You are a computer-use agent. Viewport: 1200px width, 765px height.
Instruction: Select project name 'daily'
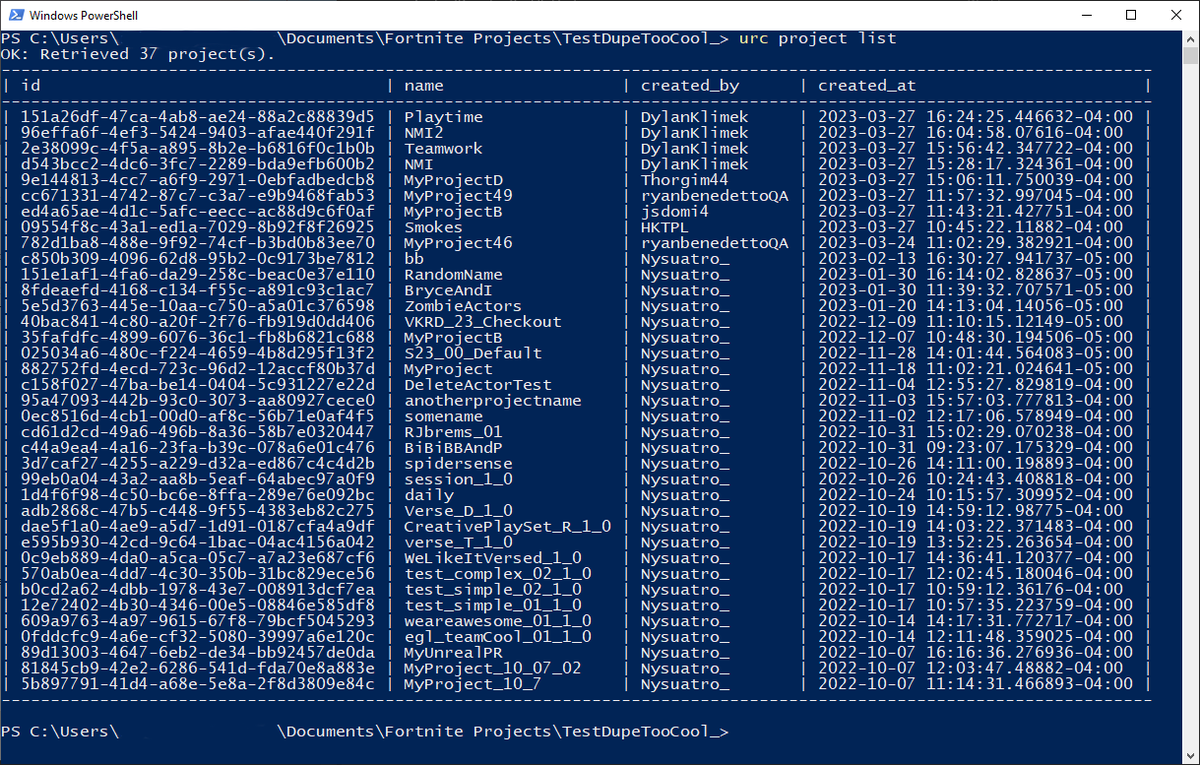pos(429,495)
